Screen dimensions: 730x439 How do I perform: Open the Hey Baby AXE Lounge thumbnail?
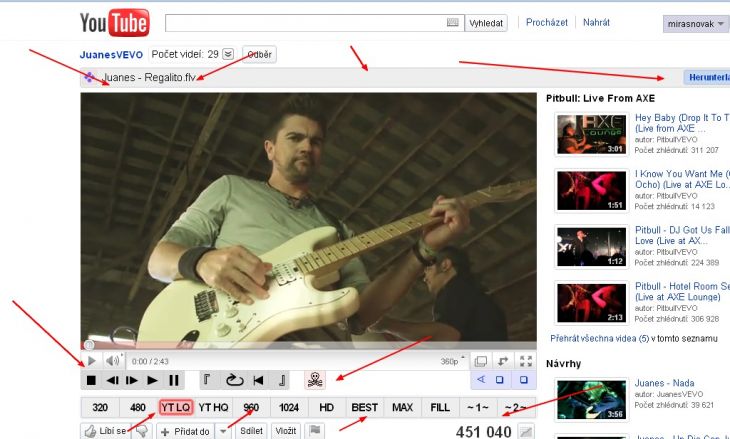click(592, 135)
